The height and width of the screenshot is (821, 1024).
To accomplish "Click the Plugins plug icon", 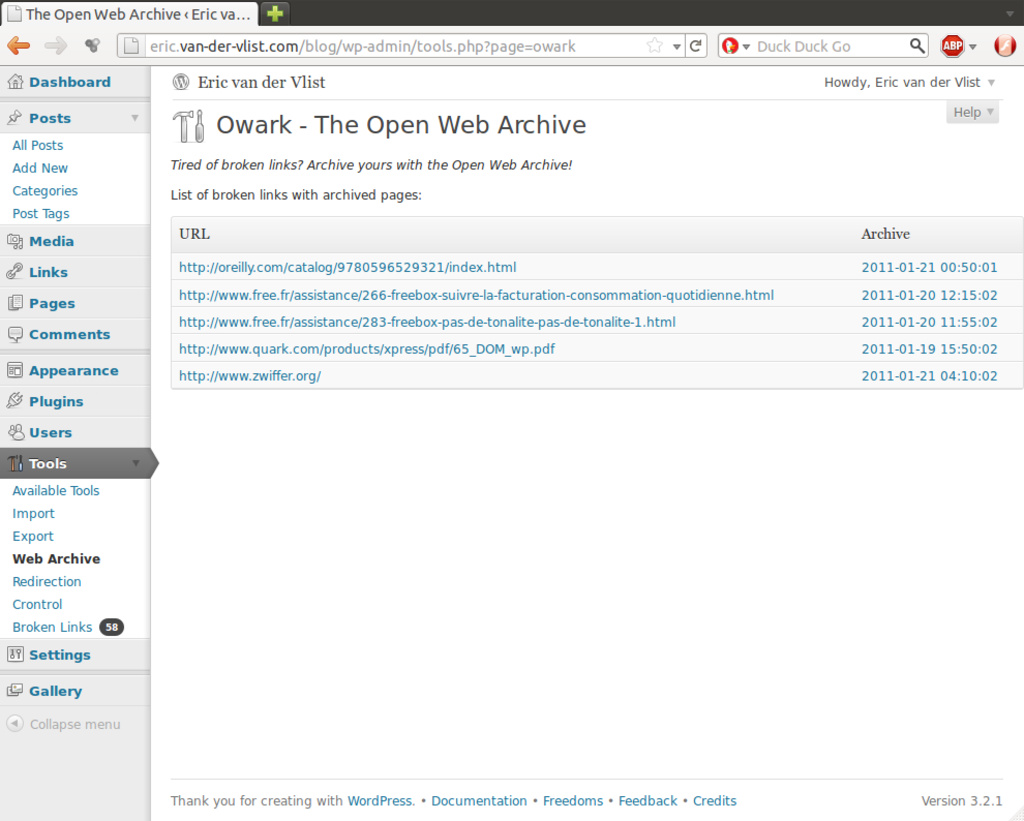I will 15,401.
